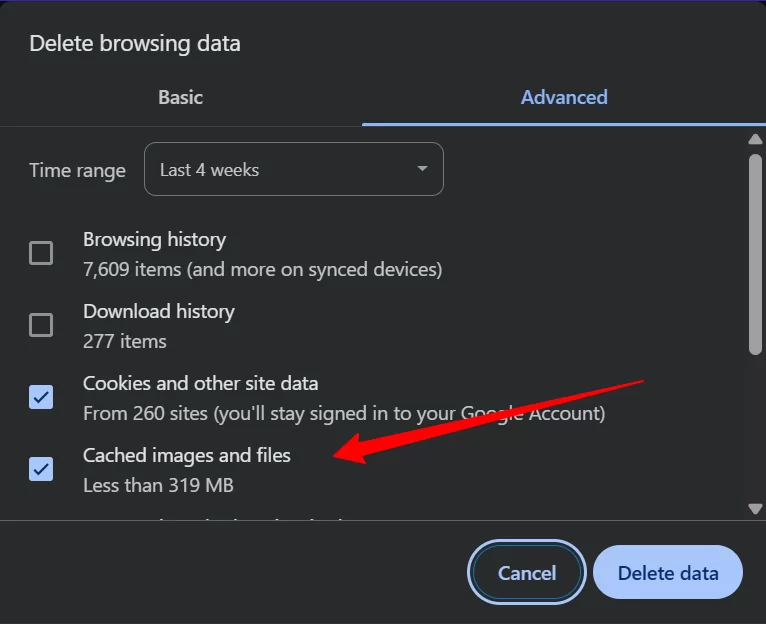766x624 pixels.
Task: Click the Download history label
Action: [x=159, y=311]
